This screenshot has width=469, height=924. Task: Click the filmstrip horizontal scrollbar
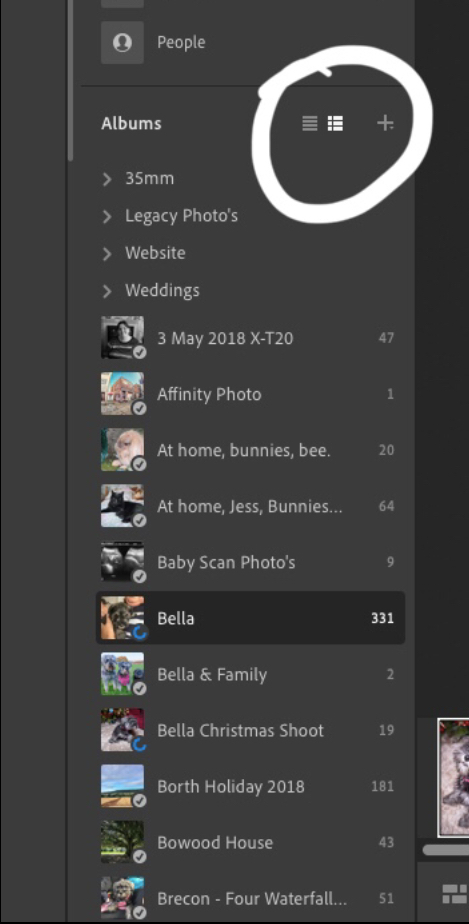[445, 850]
